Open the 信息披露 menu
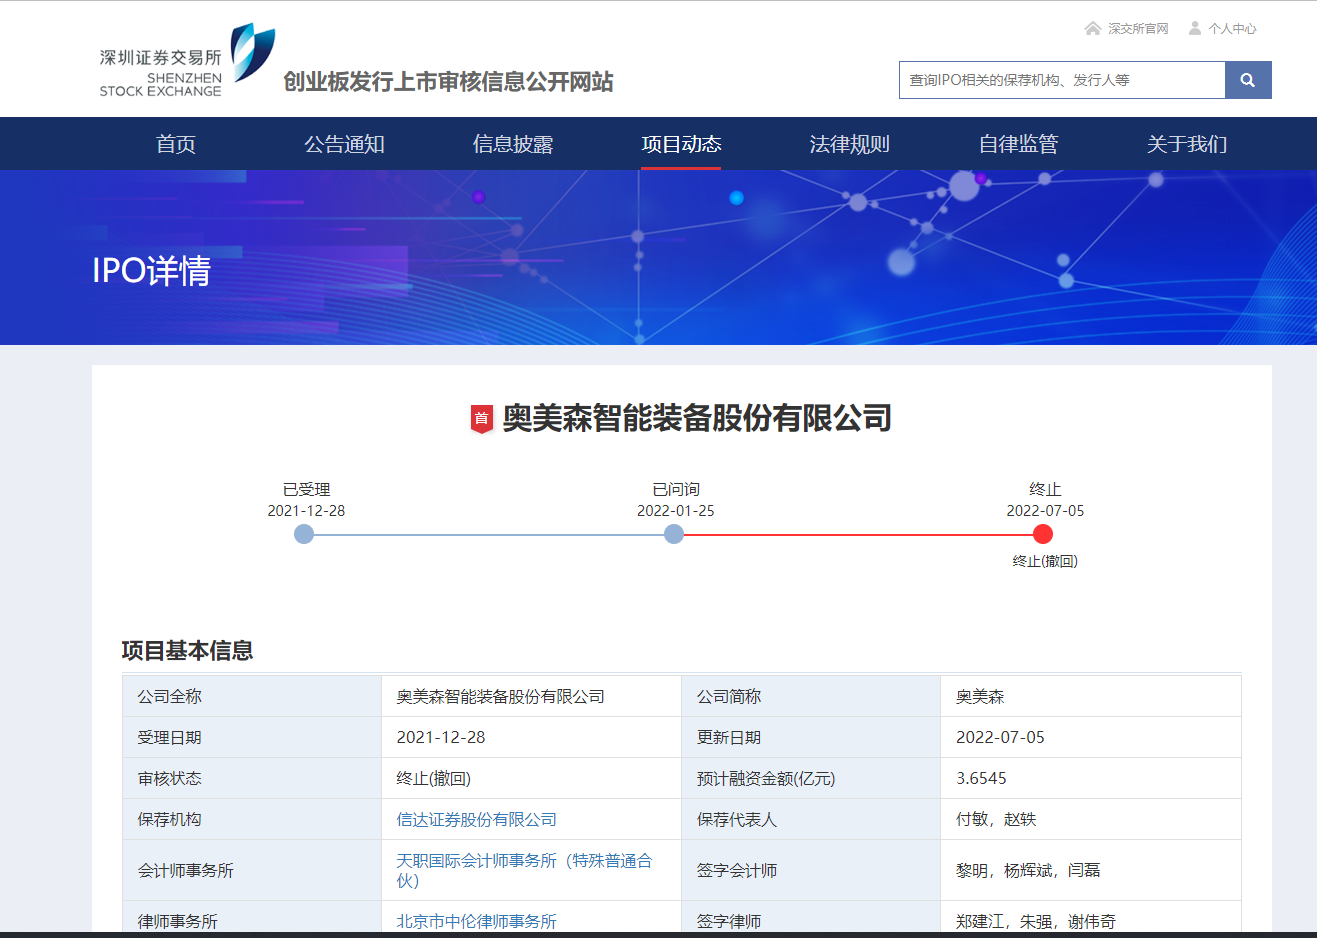This screenshot has height=938, width=1317. click(x=513, y=144)
